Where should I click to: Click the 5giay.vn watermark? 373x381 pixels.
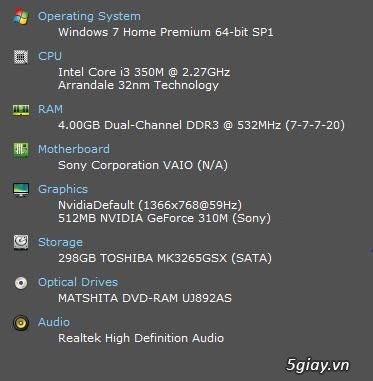318,365
